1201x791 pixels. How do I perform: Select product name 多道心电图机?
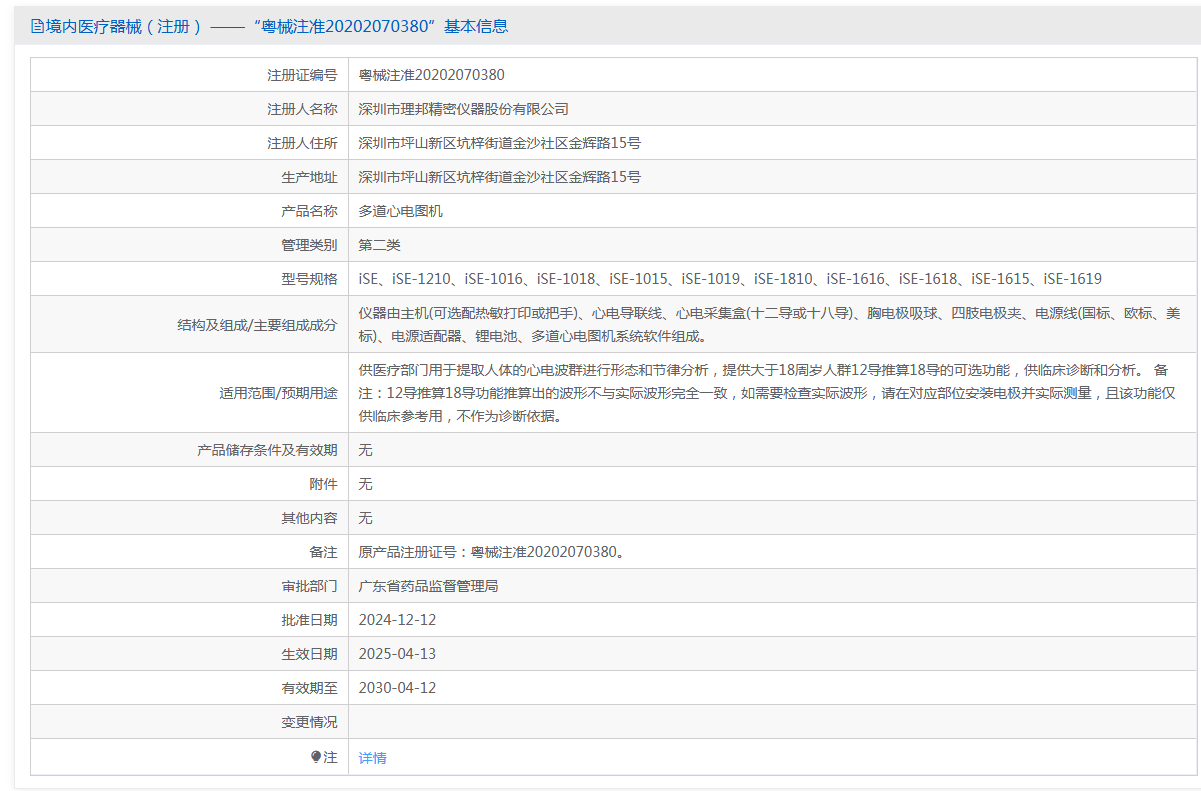pyautogui.click(x=401, y=211)
